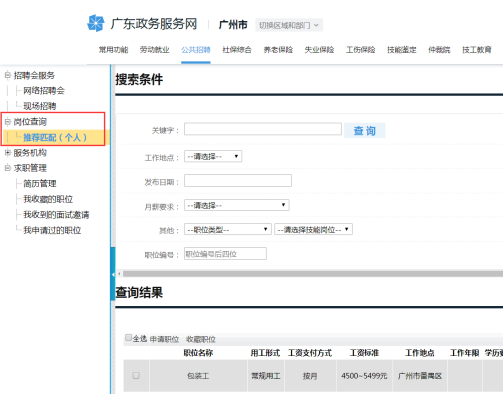Image resolution: width=504 pixels, height=394 pixels.
Task: Open the 技能鉴定 tab
Action: tap(402, 50)
